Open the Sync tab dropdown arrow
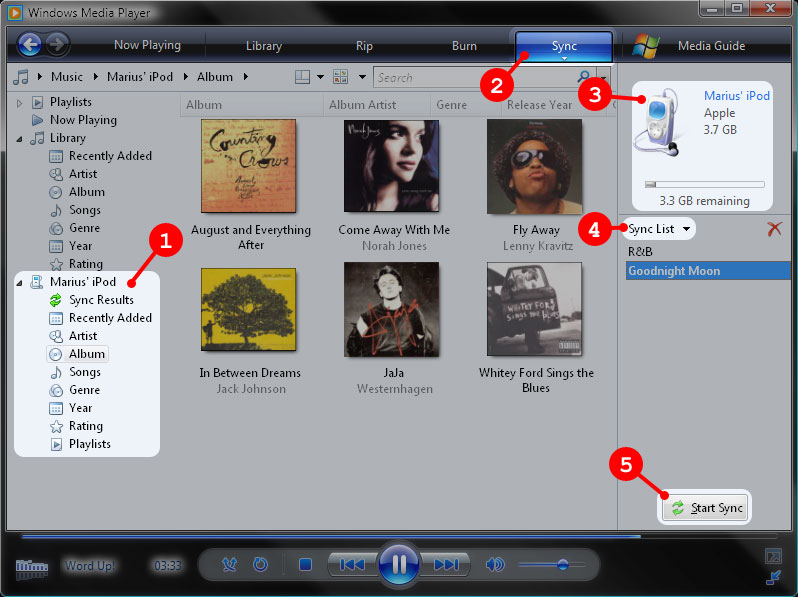 click(x=564, y=58)
